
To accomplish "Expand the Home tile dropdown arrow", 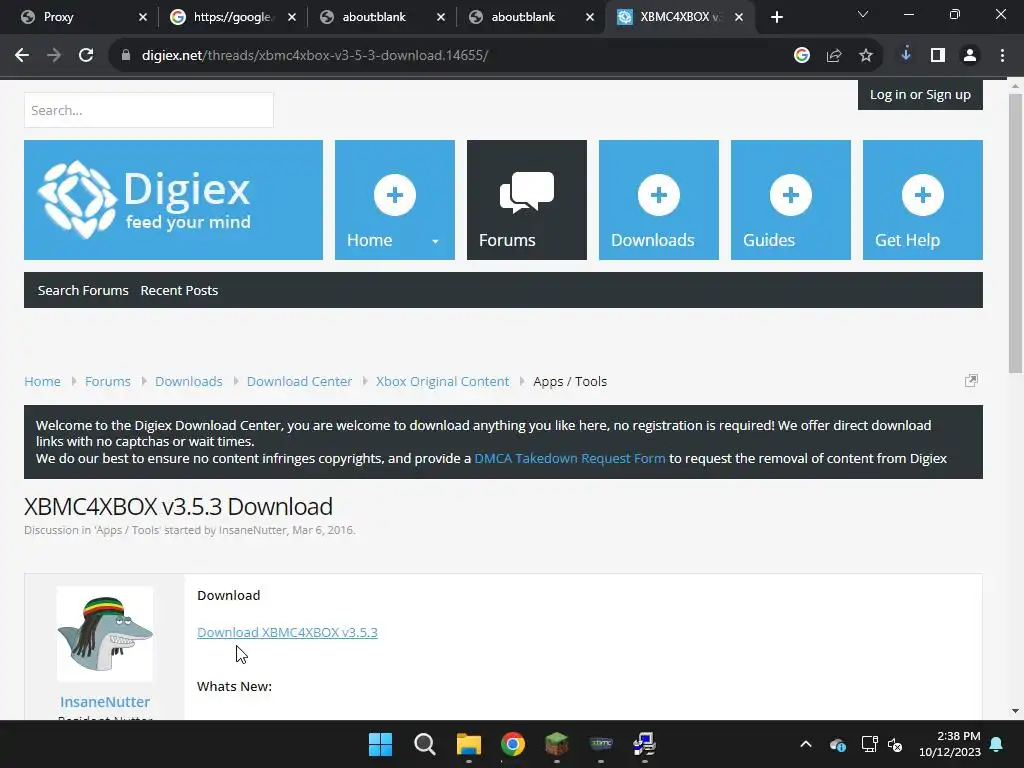I will 435,241.
